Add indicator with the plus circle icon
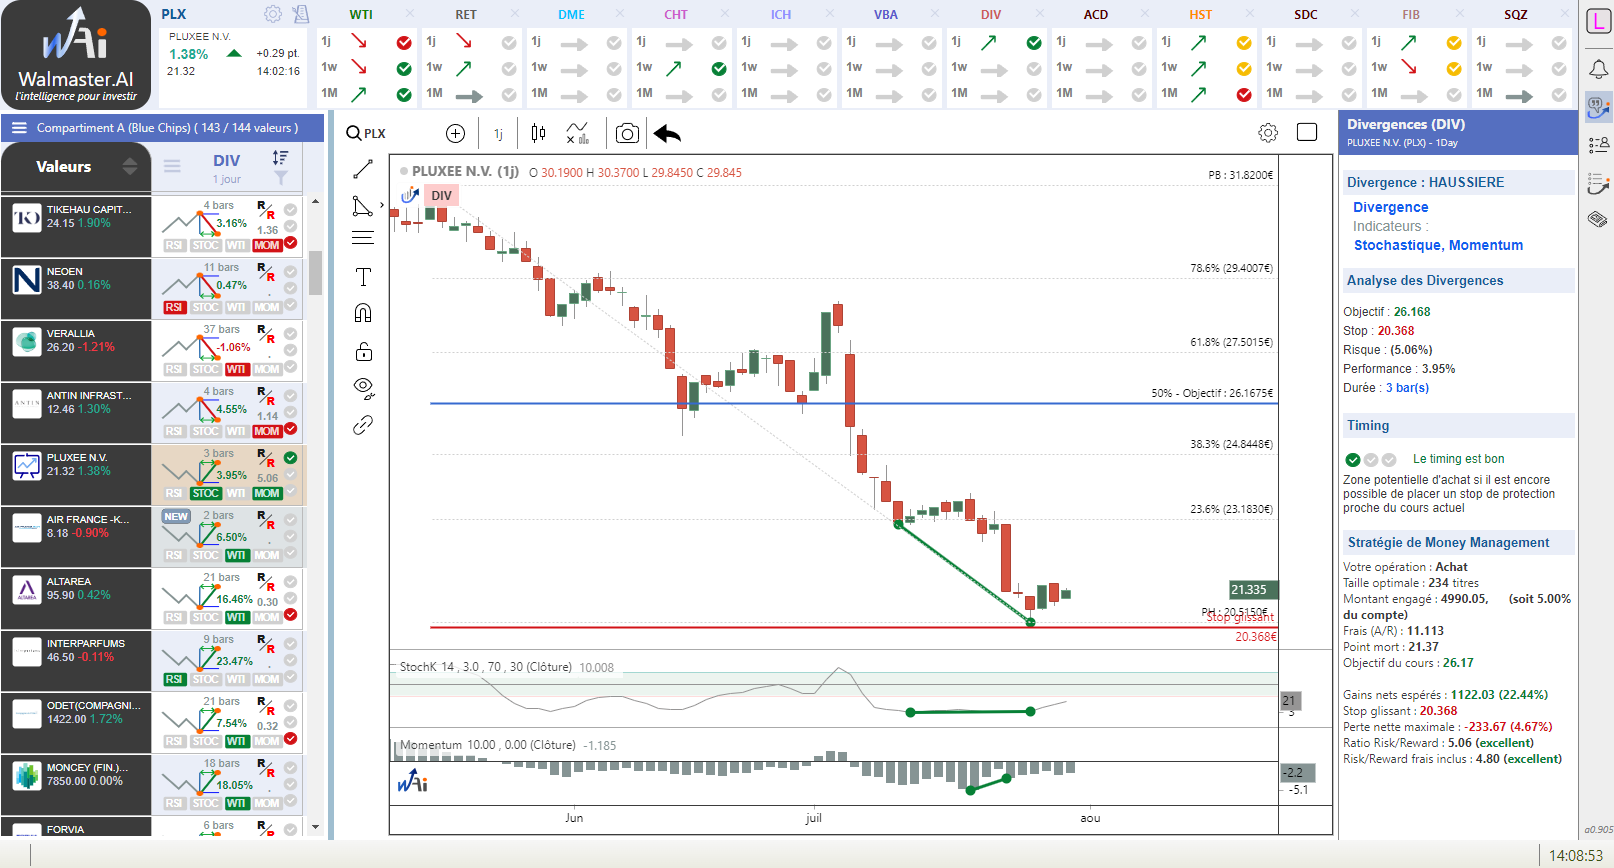This screenshot has width=1614, height=868. (x=455, y=133)
